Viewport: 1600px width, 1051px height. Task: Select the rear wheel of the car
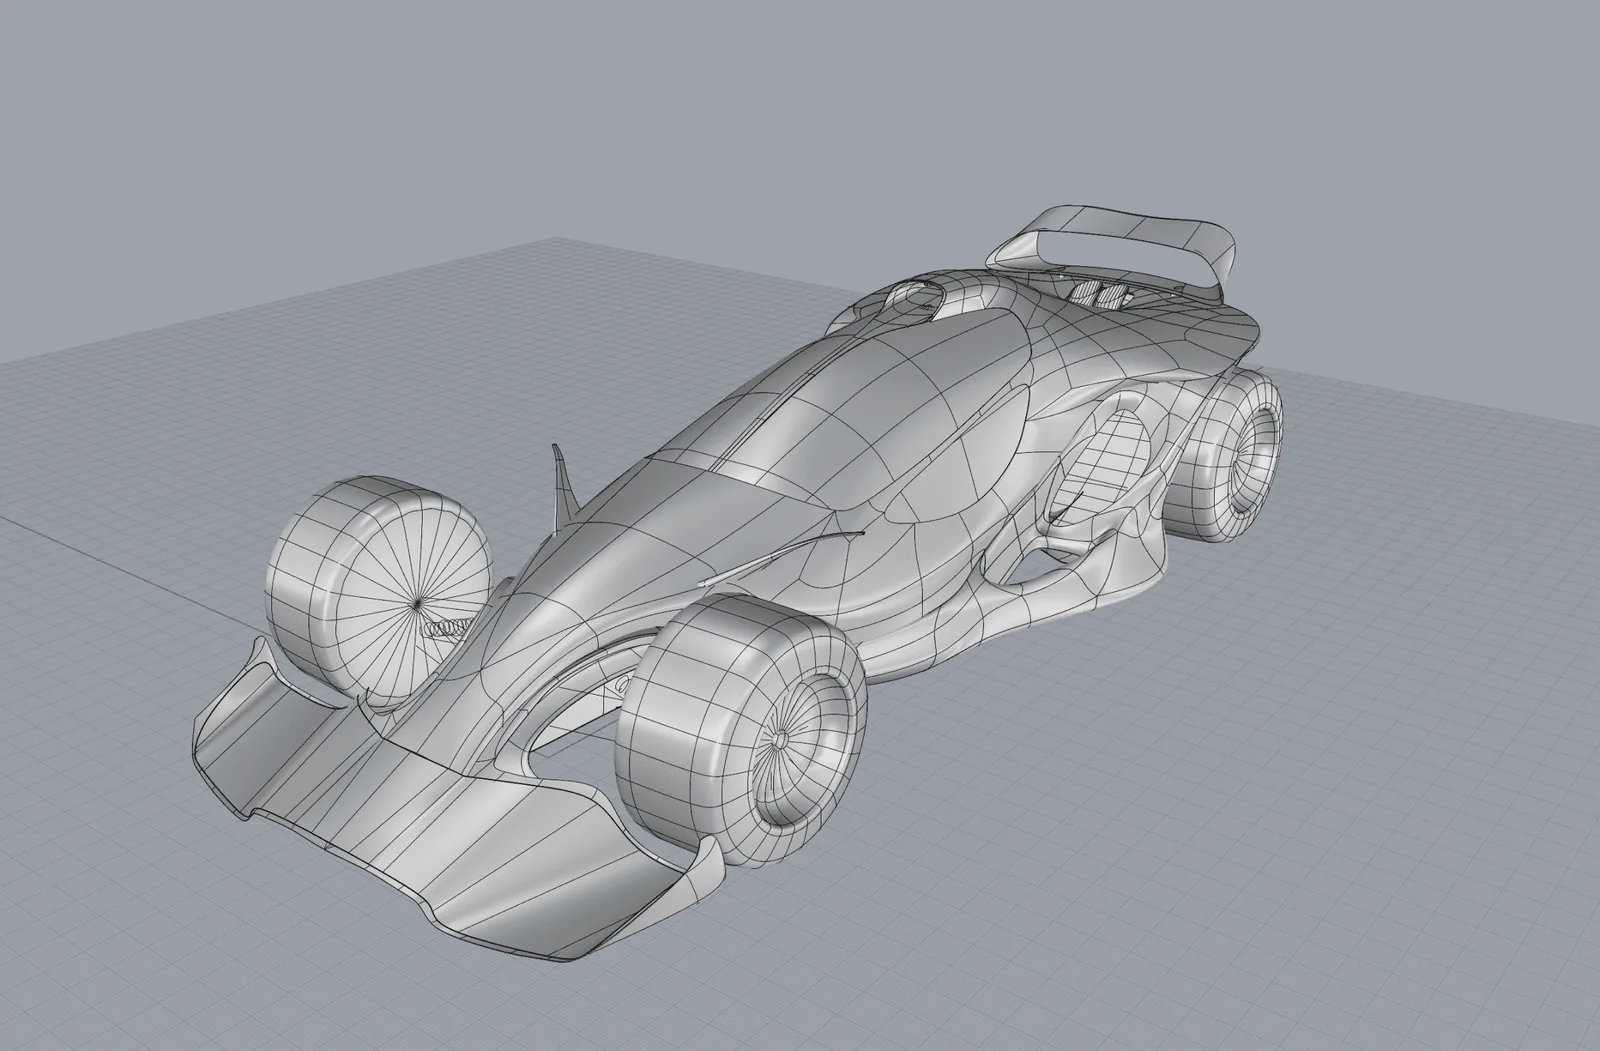(1224, 456)
